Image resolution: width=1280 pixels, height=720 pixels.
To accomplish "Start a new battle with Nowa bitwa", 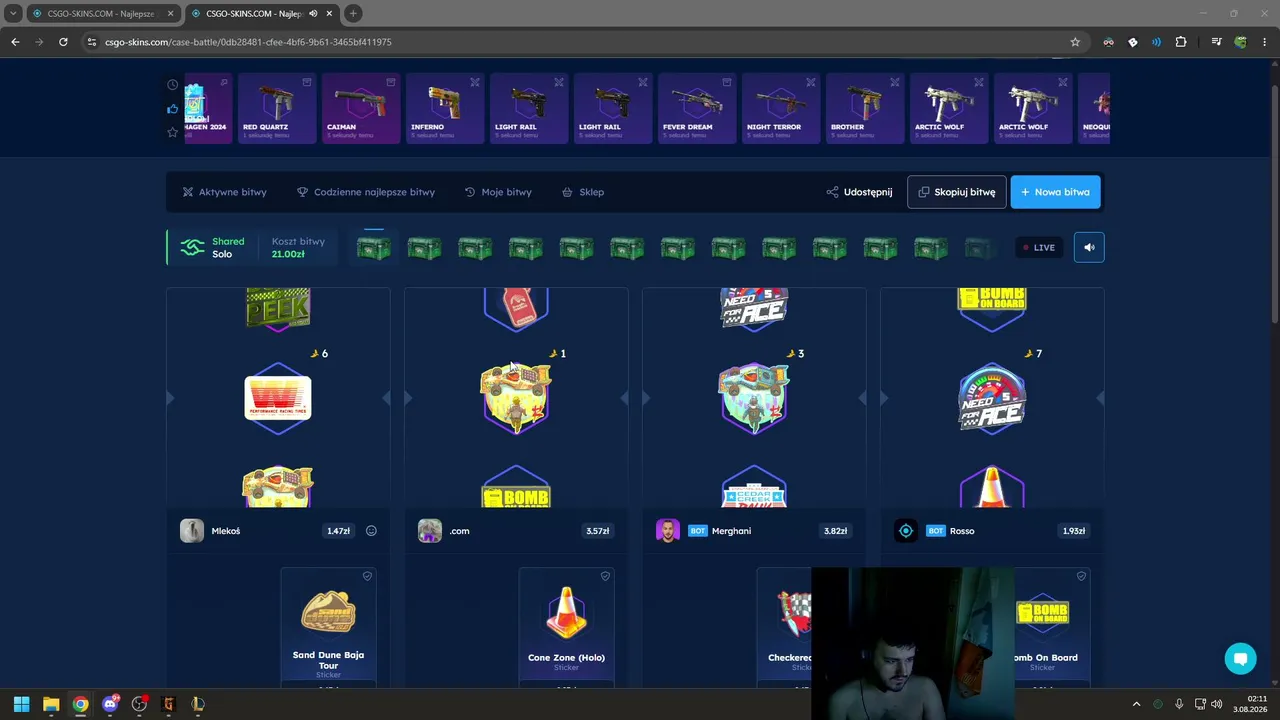I will point(1055,192).
